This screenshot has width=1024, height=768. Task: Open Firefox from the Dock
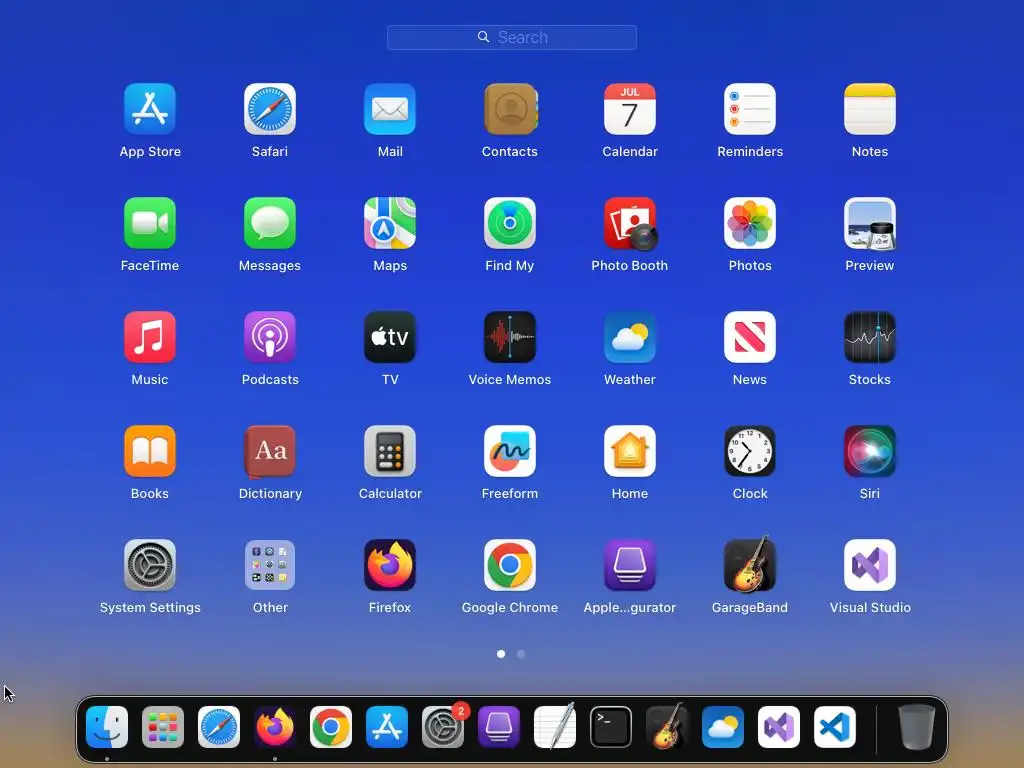click(x=275, y=727)
